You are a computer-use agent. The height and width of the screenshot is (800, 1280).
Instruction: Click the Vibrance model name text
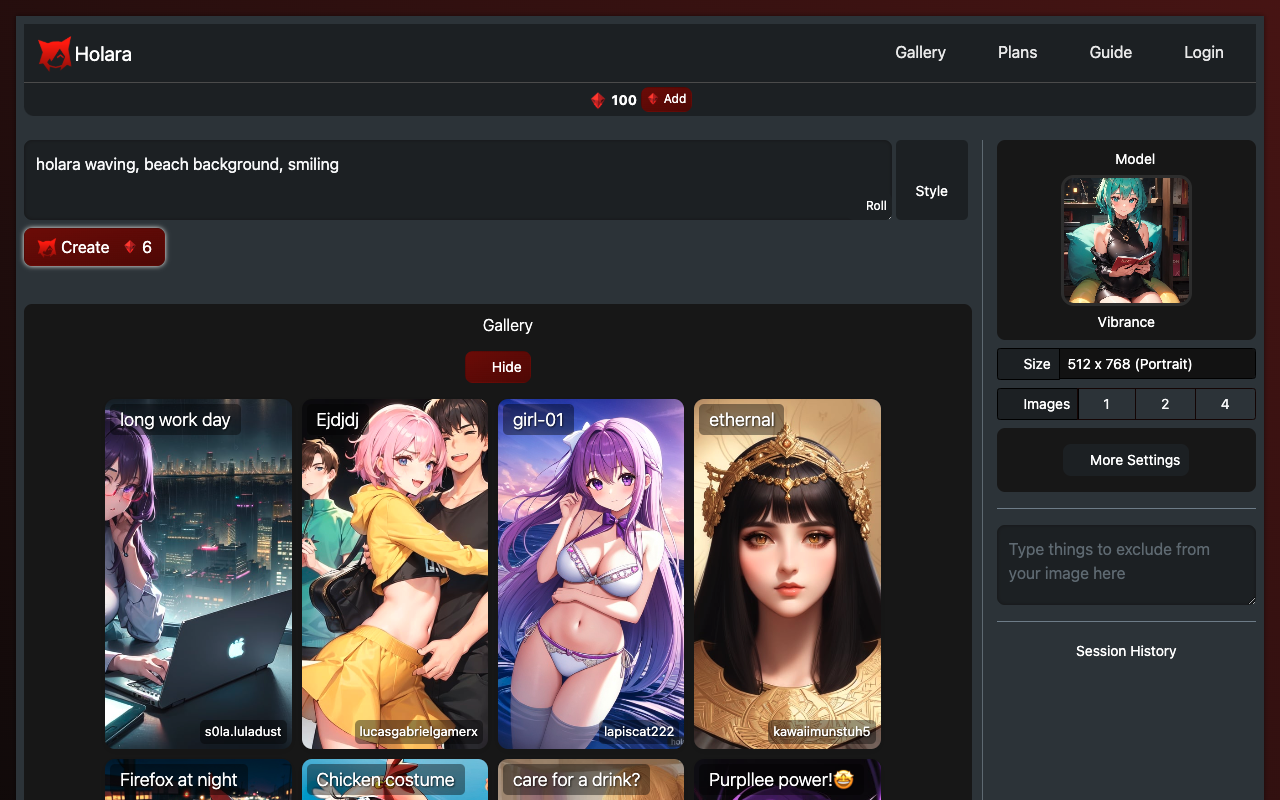pos(1126,322)
